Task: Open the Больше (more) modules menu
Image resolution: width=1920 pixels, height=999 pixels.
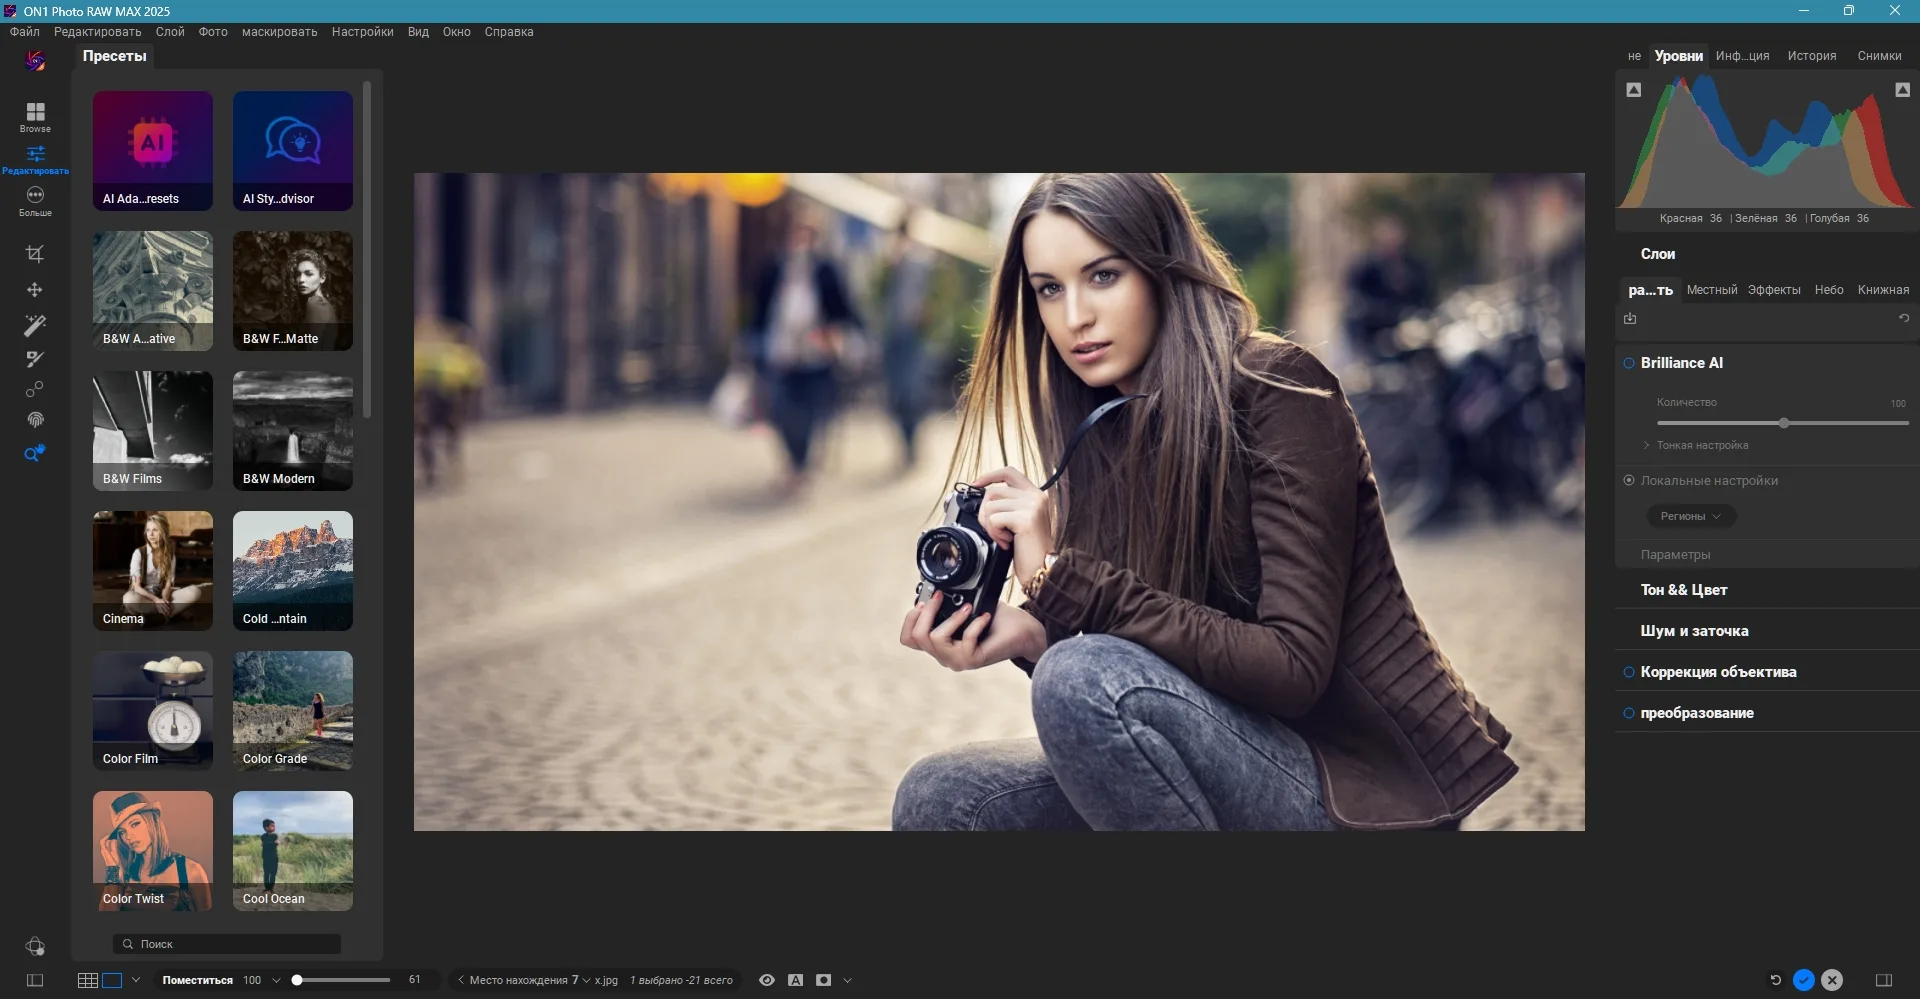Action: [x=35, y=201]
